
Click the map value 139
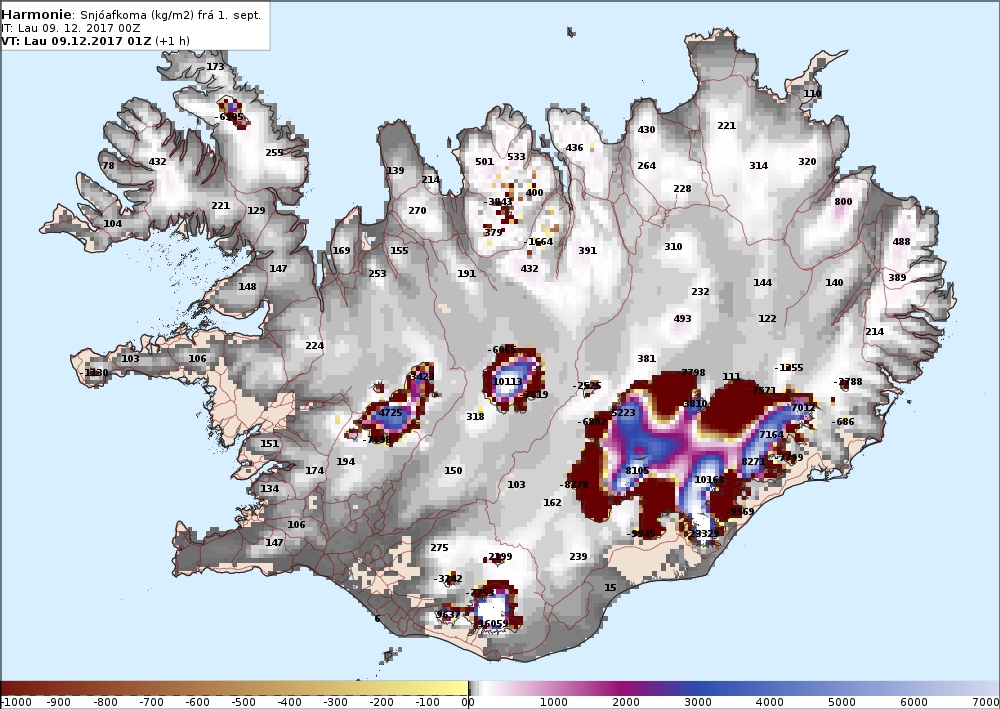(x=395, y=170)
